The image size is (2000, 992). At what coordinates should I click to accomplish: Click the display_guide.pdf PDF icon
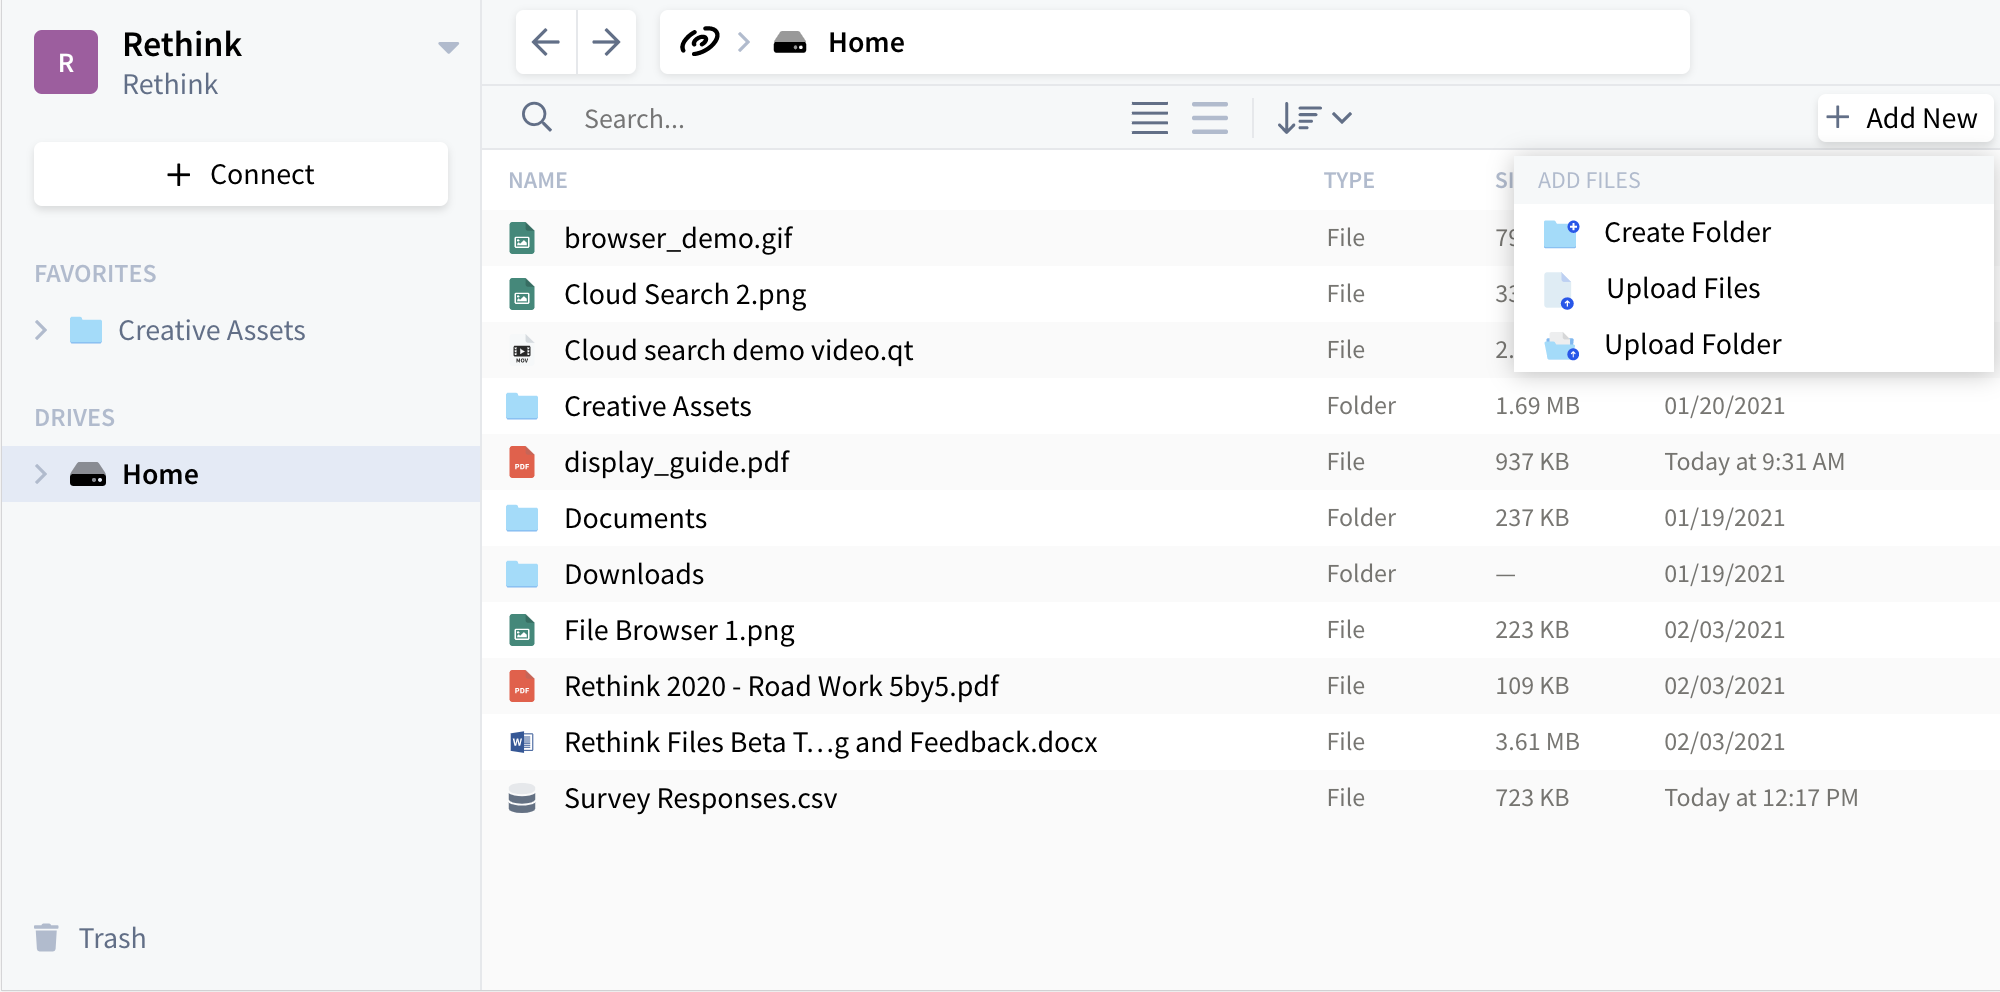pyautogui.click(x=522, y=462)
